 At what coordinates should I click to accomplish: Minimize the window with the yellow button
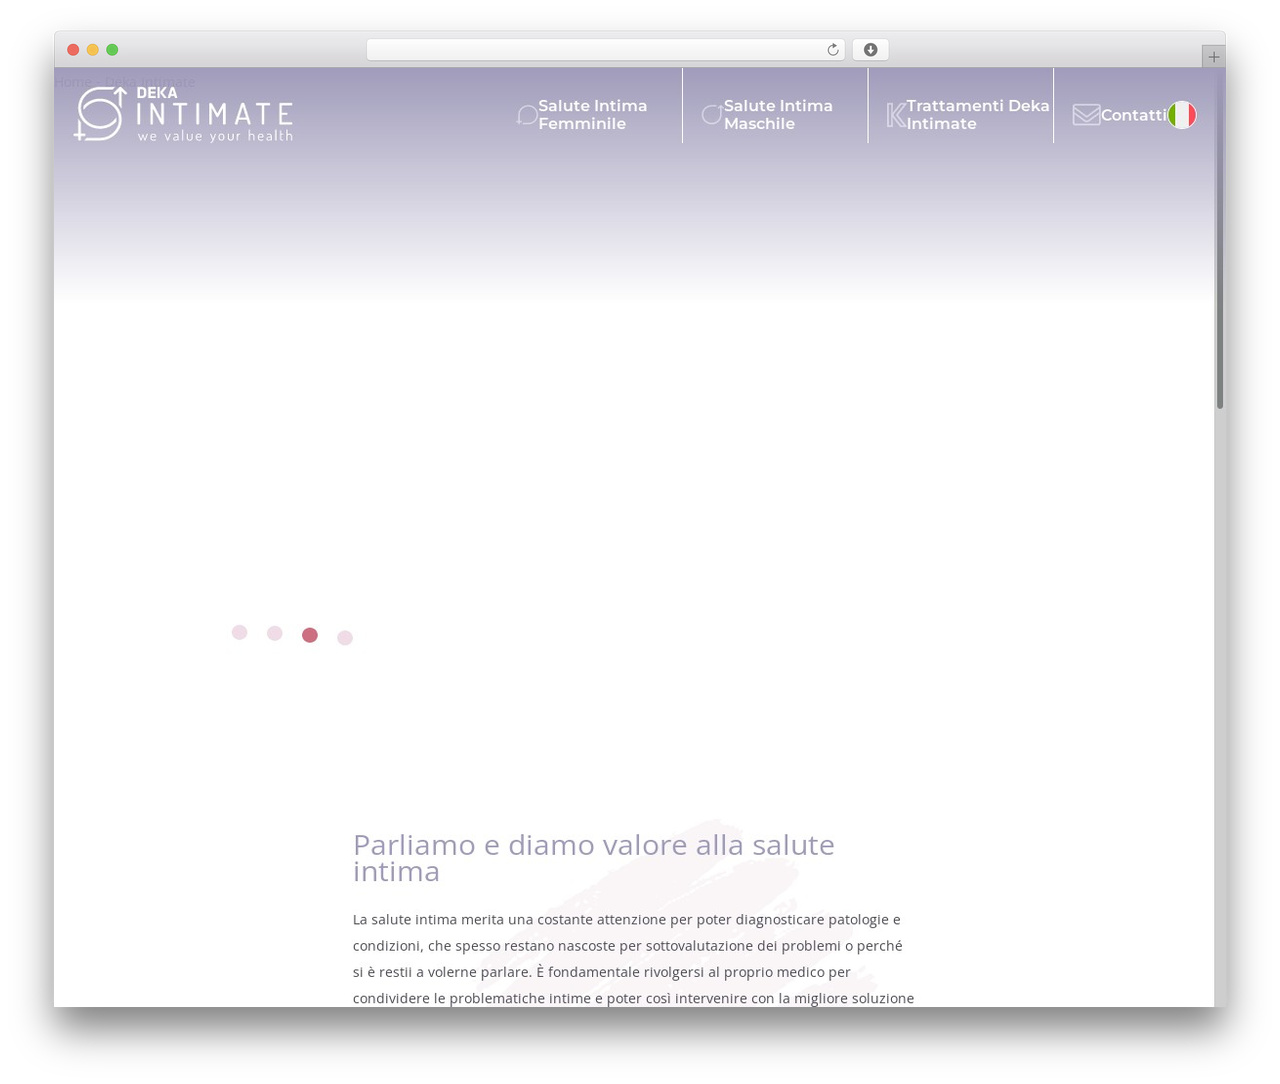pyautogui.click(x=93, y=50)
